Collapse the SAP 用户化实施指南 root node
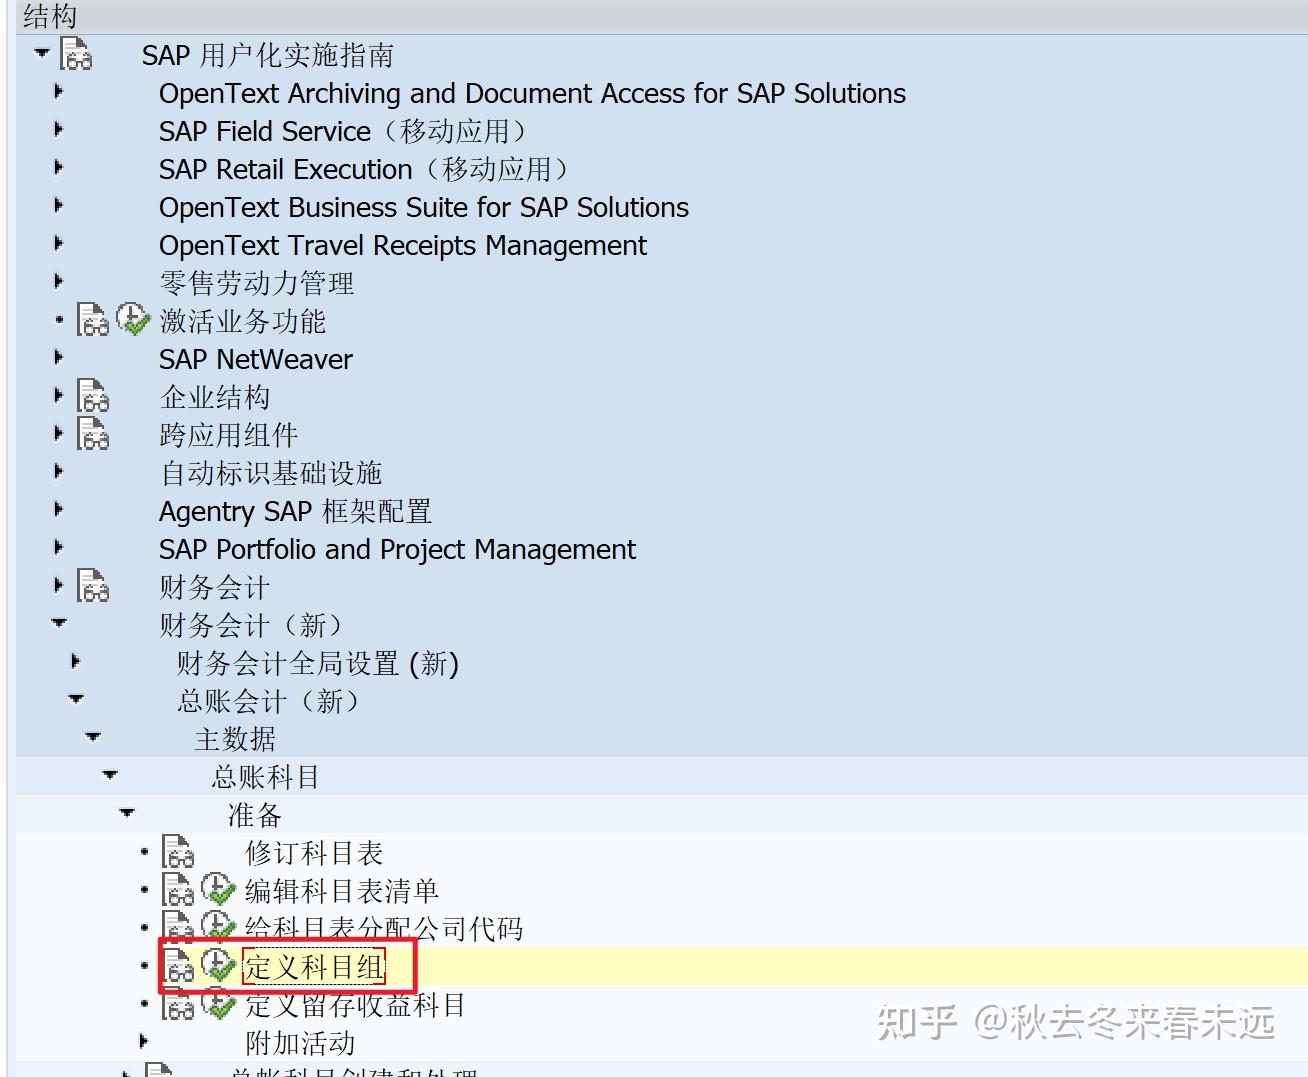1308x1077 pixels. pyautogui.click(x=41, y=51)
